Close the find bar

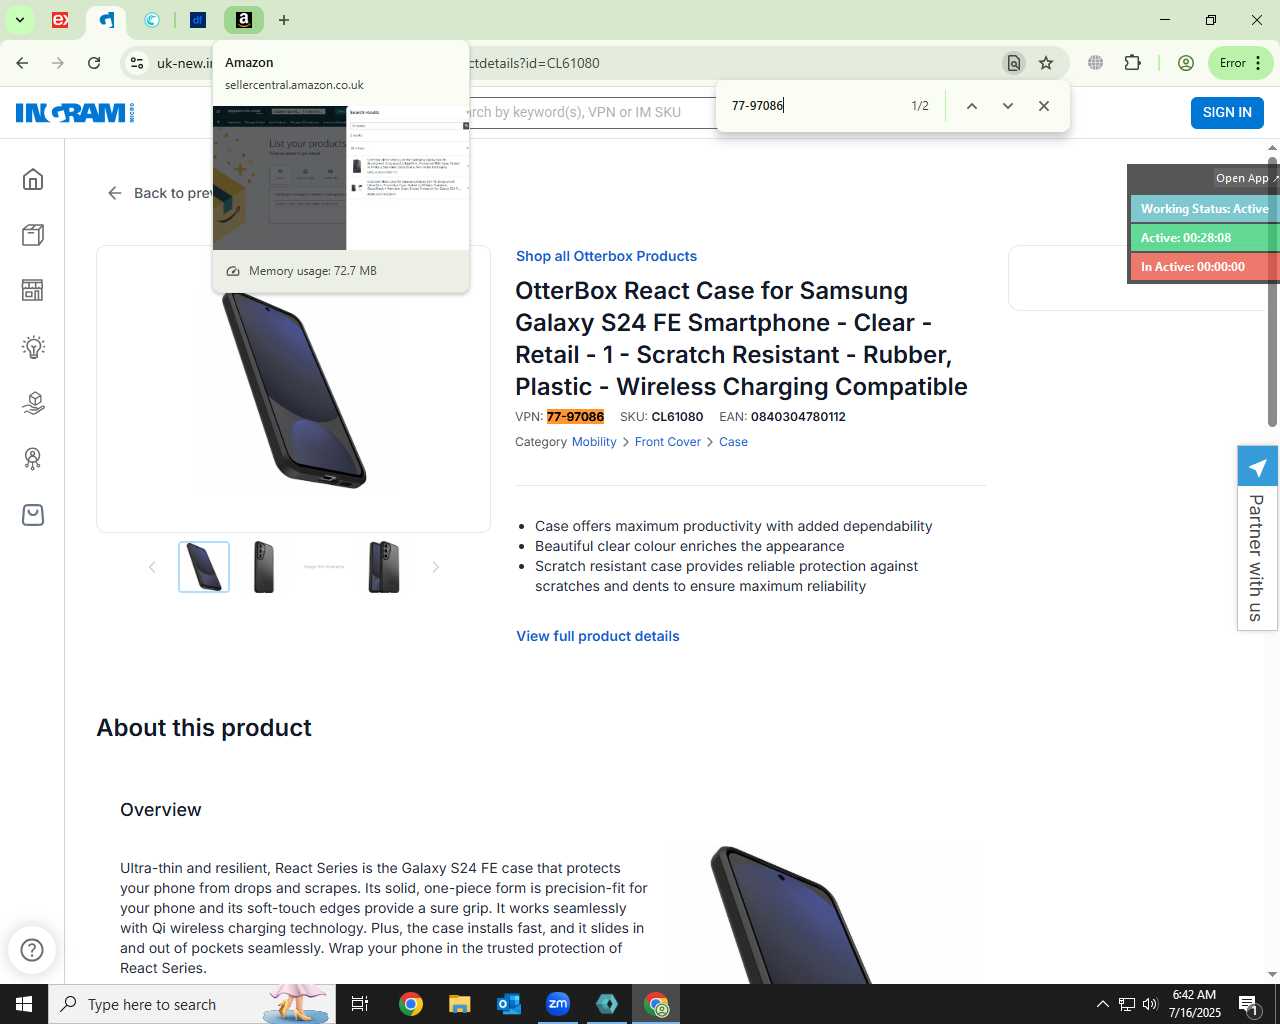pos(1043,106)
